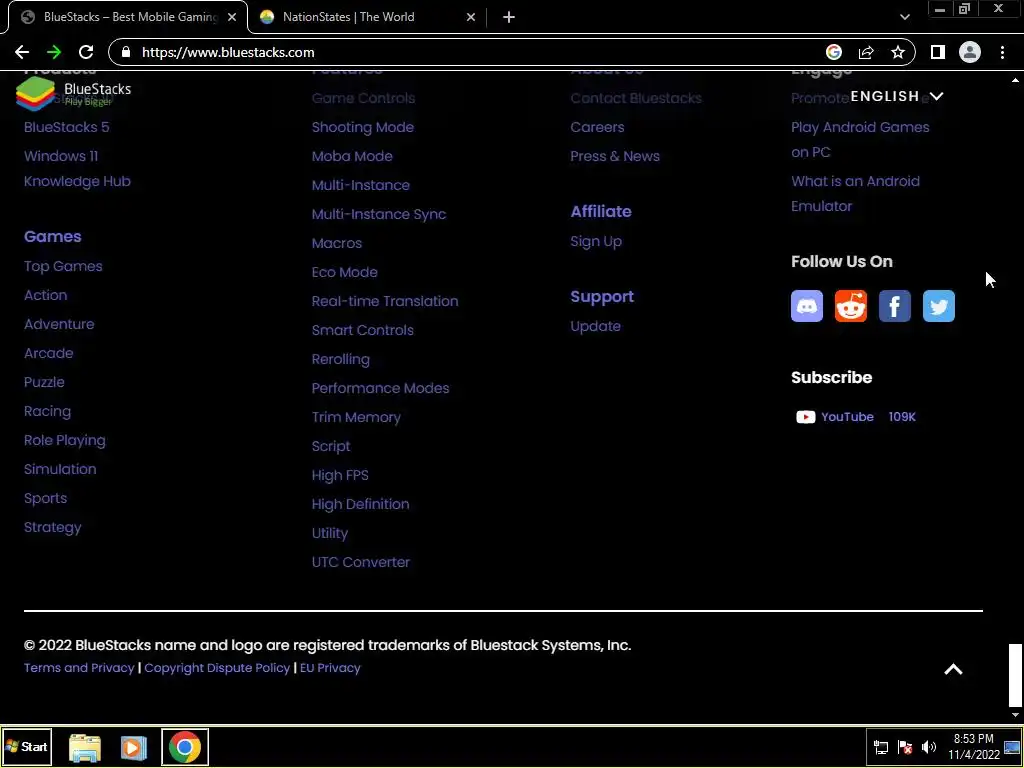Click Chrome icon in taskbar

185,747
